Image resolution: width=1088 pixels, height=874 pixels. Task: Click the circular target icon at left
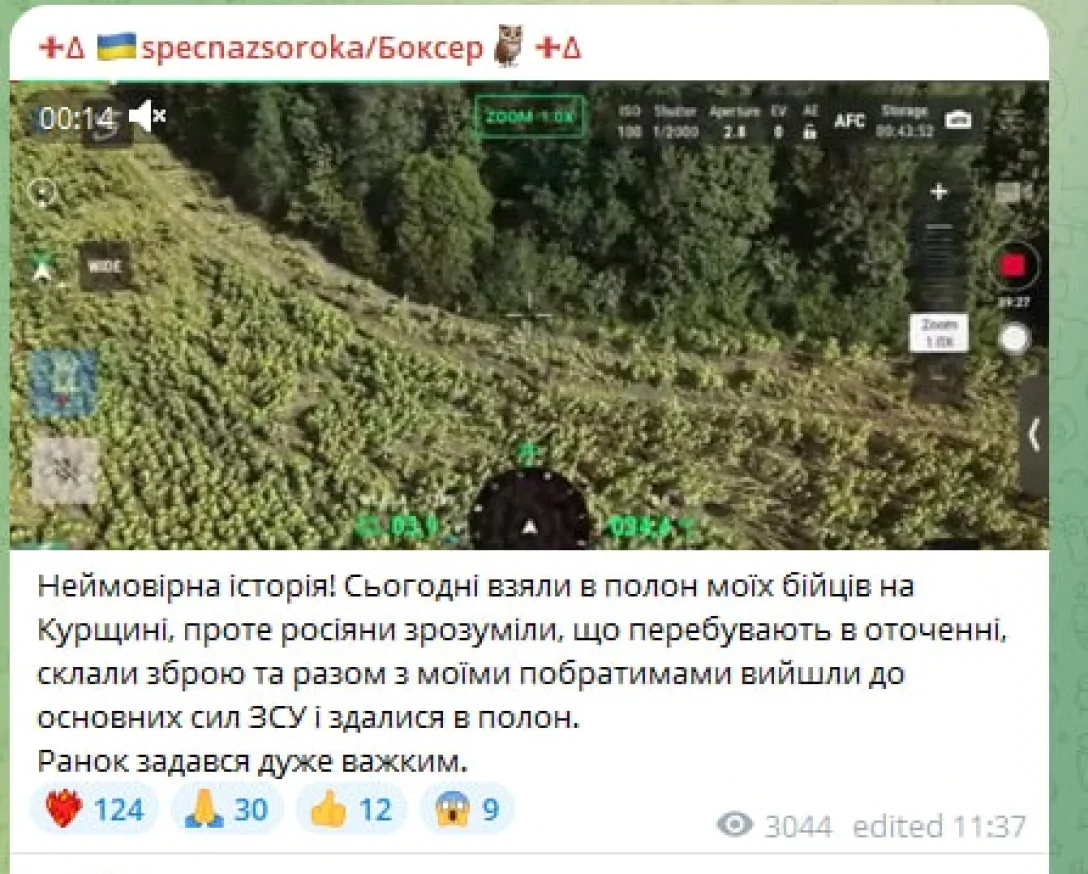pyautogui.click(x=44, y=192)
